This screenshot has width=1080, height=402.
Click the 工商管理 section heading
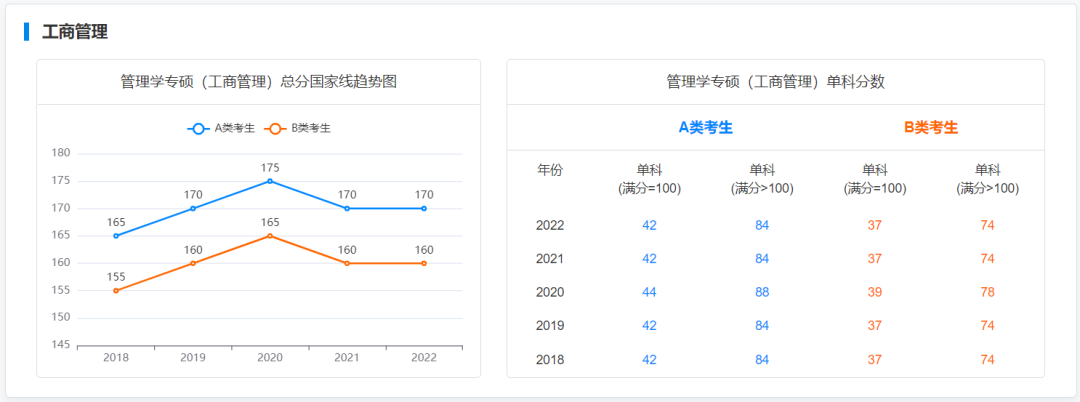(74, 32)
